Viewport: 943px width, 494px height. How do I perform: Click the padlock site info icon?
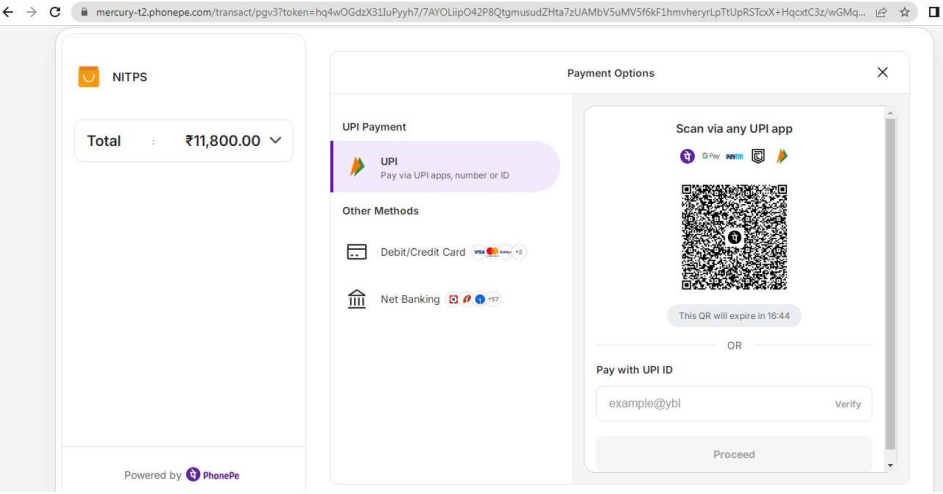(x=84, y=12)
